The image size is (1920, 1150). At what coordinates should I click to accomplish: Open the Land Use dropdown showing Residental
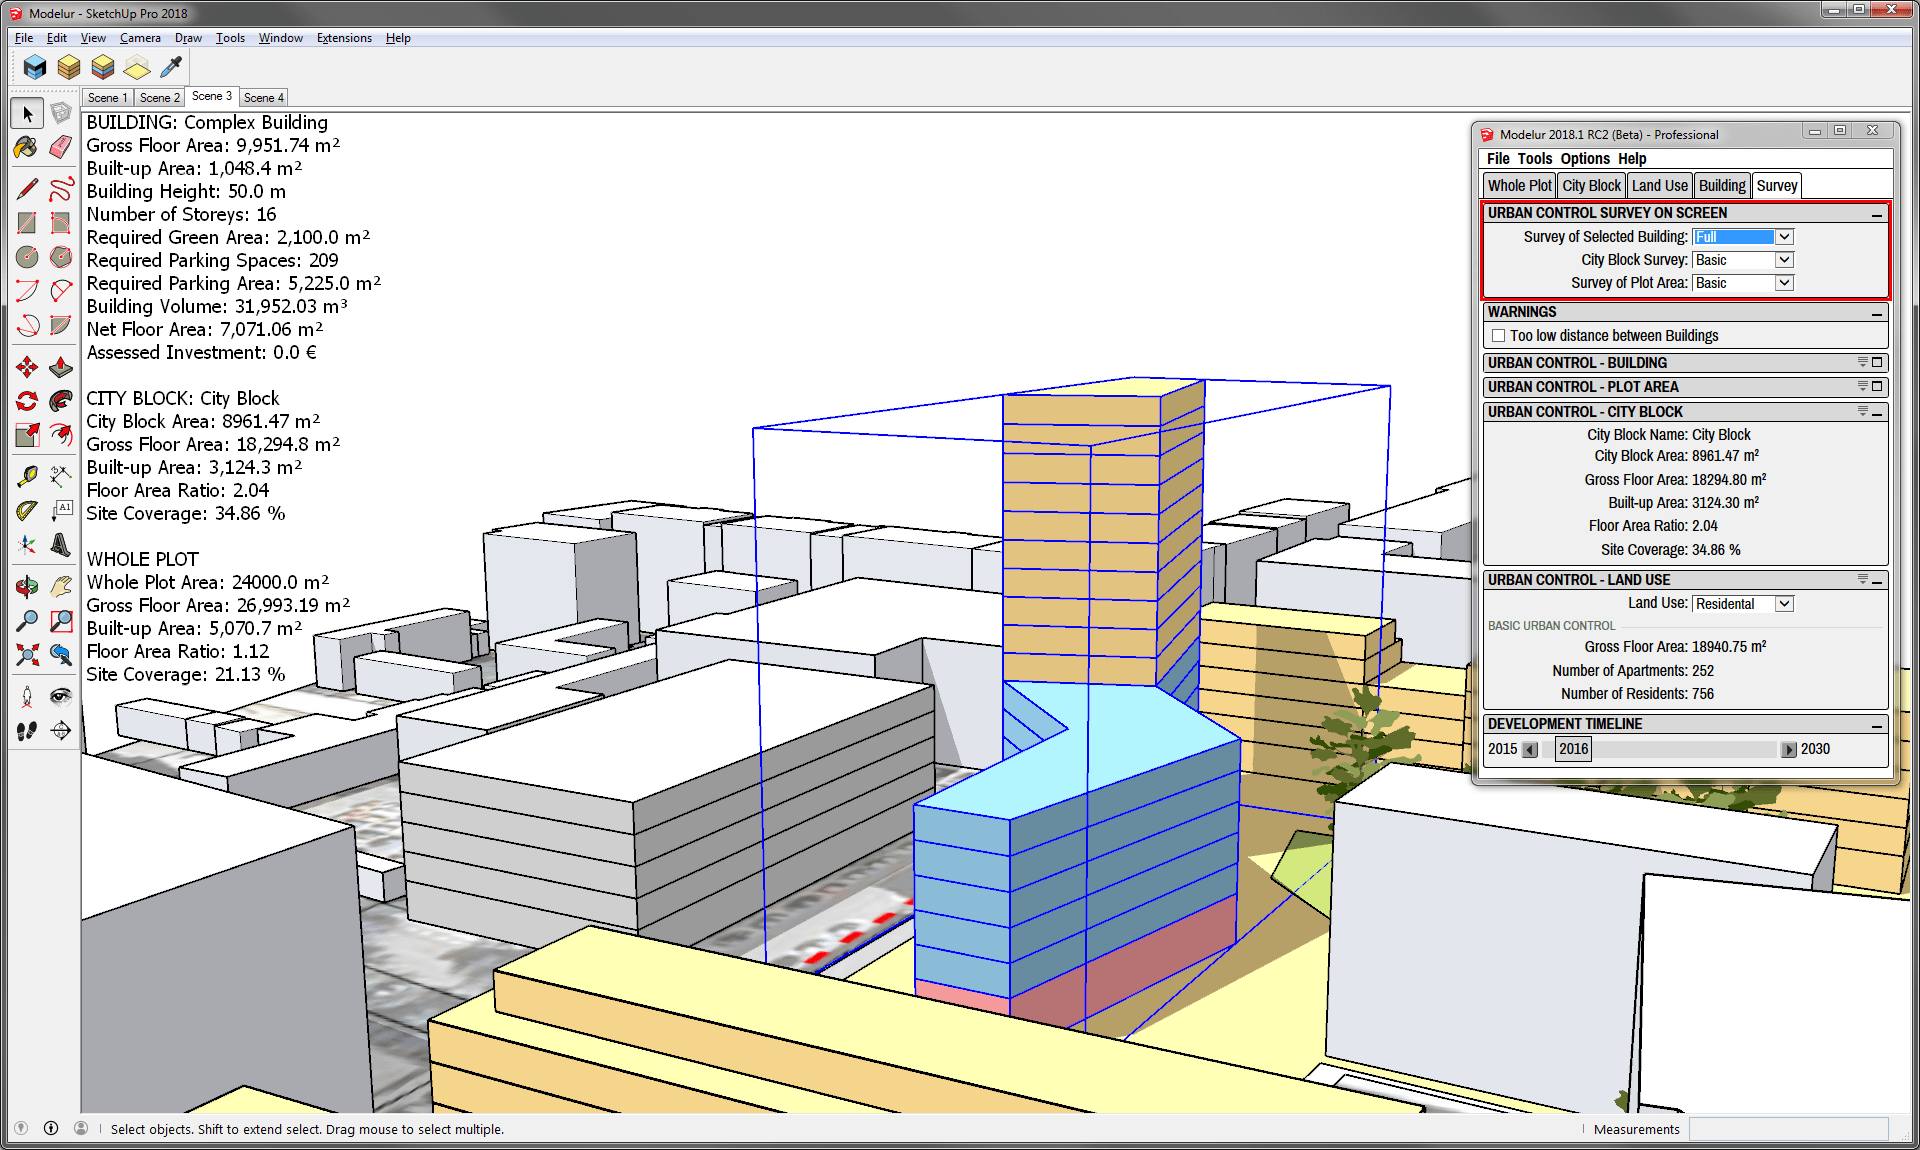coord(1785,603)
